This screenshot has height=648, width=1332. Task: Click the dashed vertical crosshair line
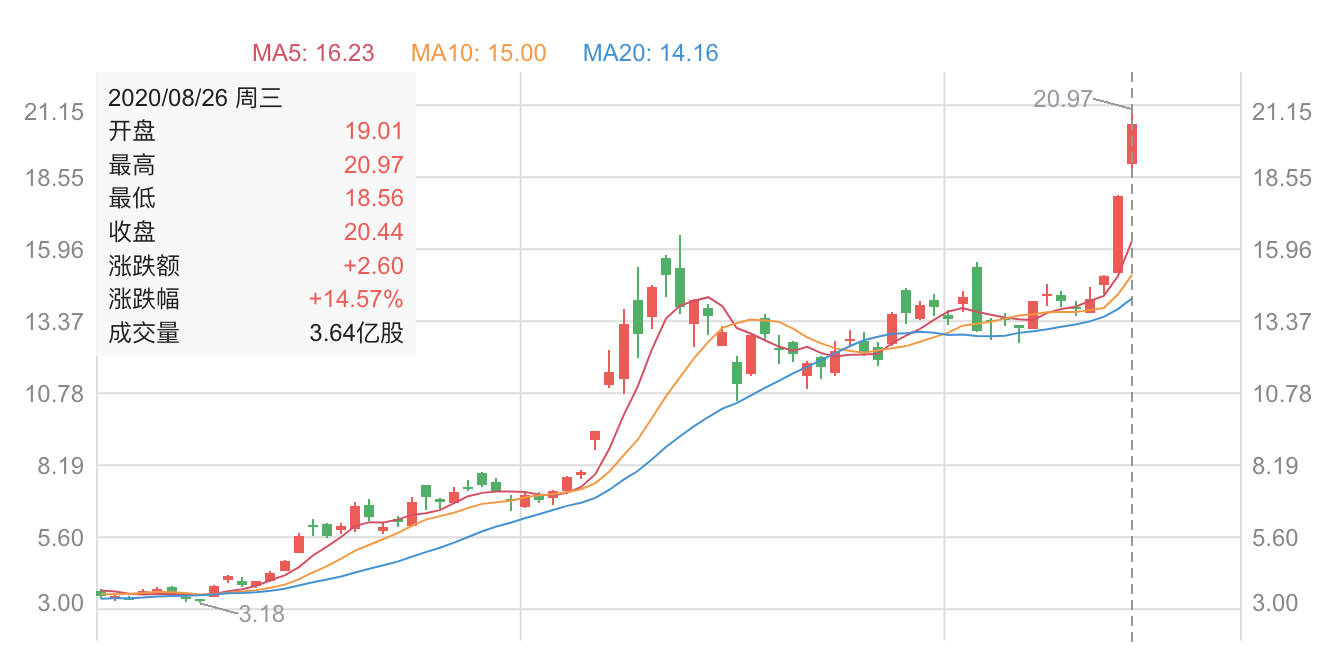point(1132,357)
